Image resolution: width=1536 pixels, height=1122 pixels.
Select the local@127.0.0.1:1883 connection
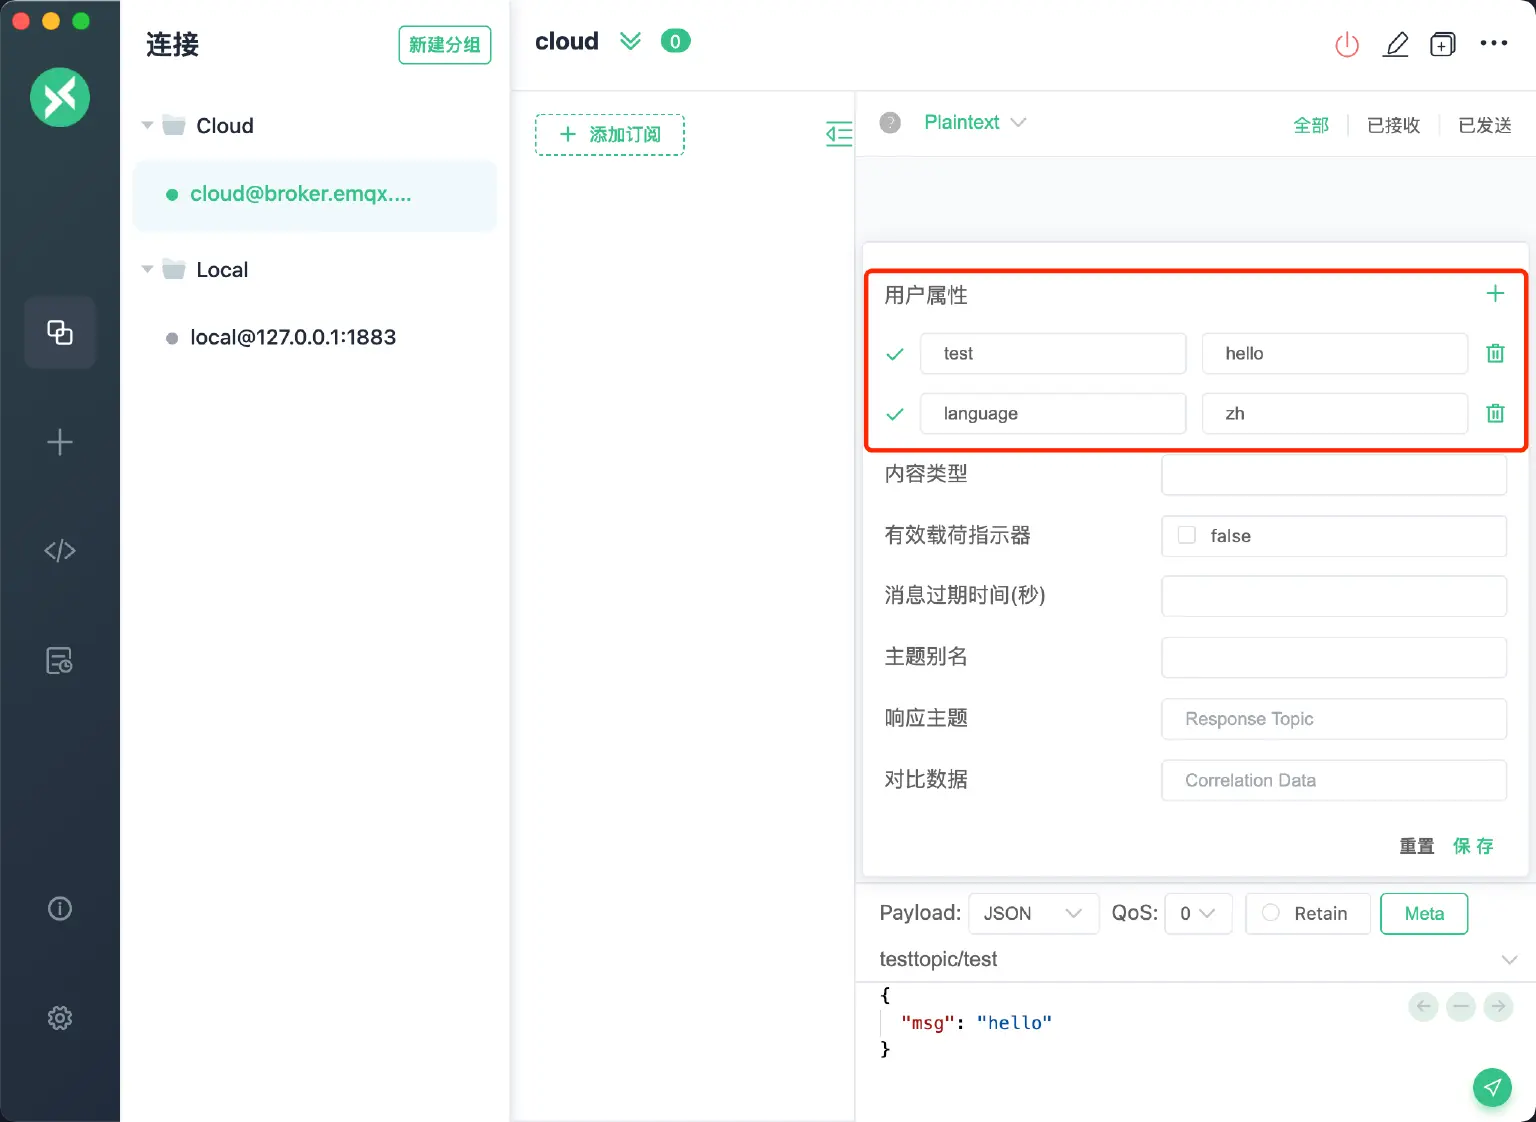[x=292, y=337]
